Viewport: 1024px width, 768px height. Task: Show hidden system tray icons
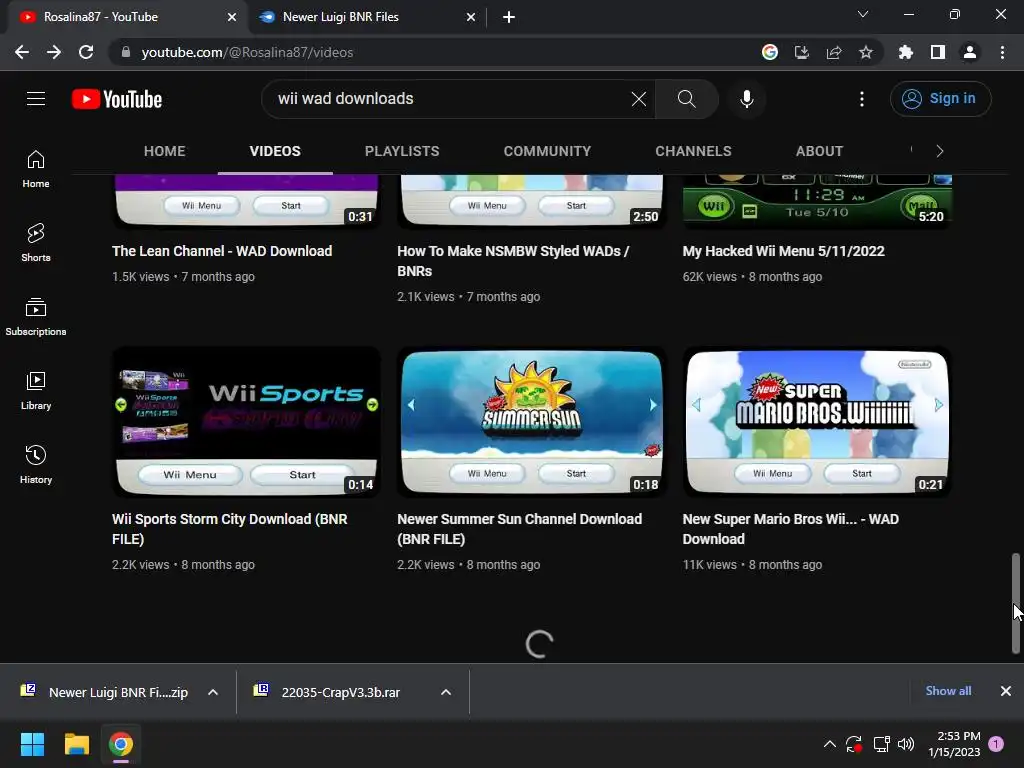point(830,744)
